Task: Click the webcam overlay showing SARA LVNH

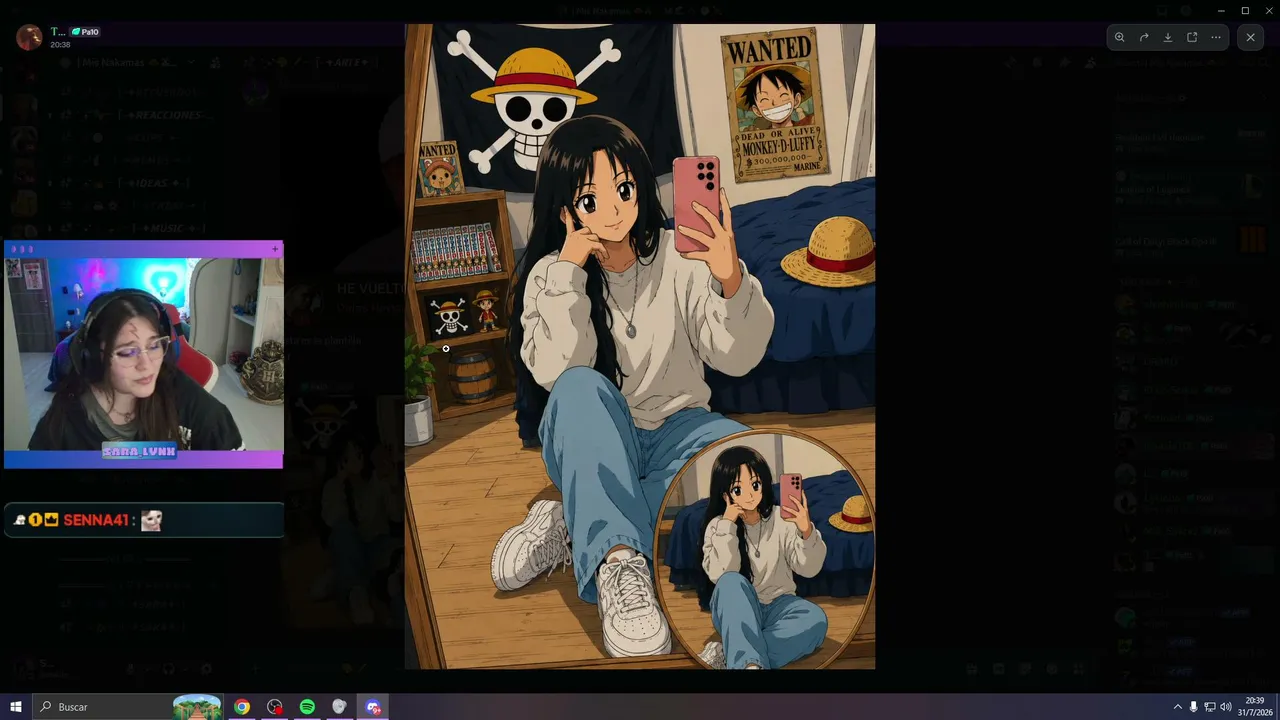Action: tap(144, 355)
